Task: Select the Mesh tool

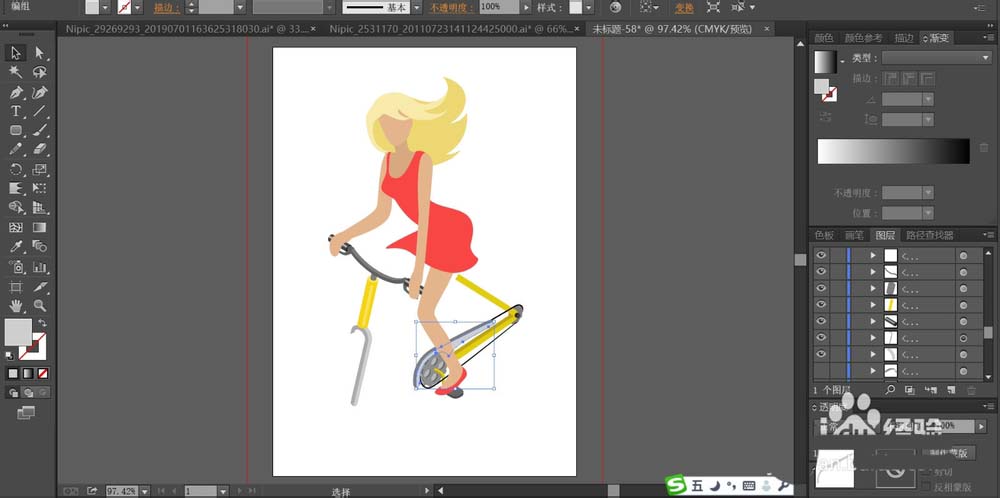Action: 16,227
